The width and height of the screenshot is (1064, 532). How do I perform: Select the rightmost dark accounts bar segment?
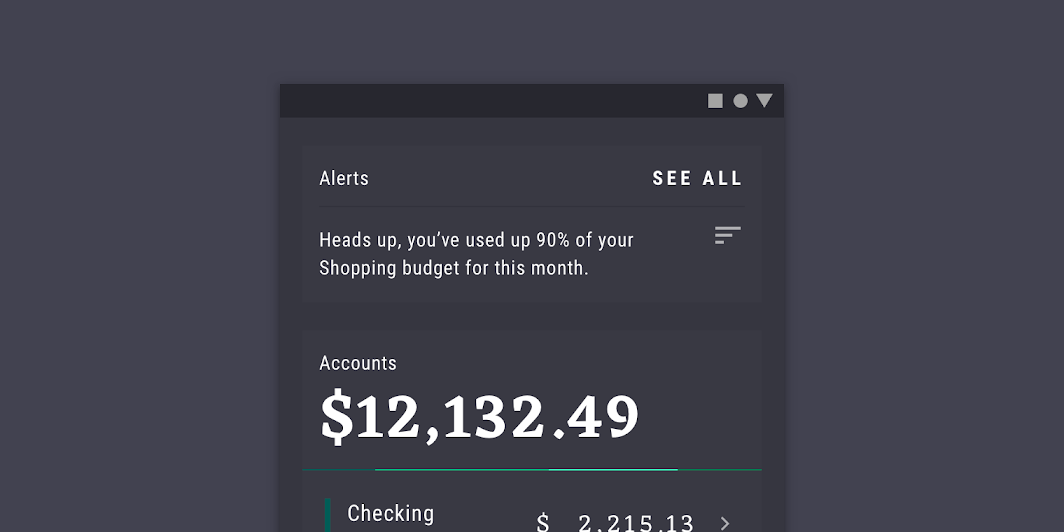pyautogui.click(x=719, y=470)
